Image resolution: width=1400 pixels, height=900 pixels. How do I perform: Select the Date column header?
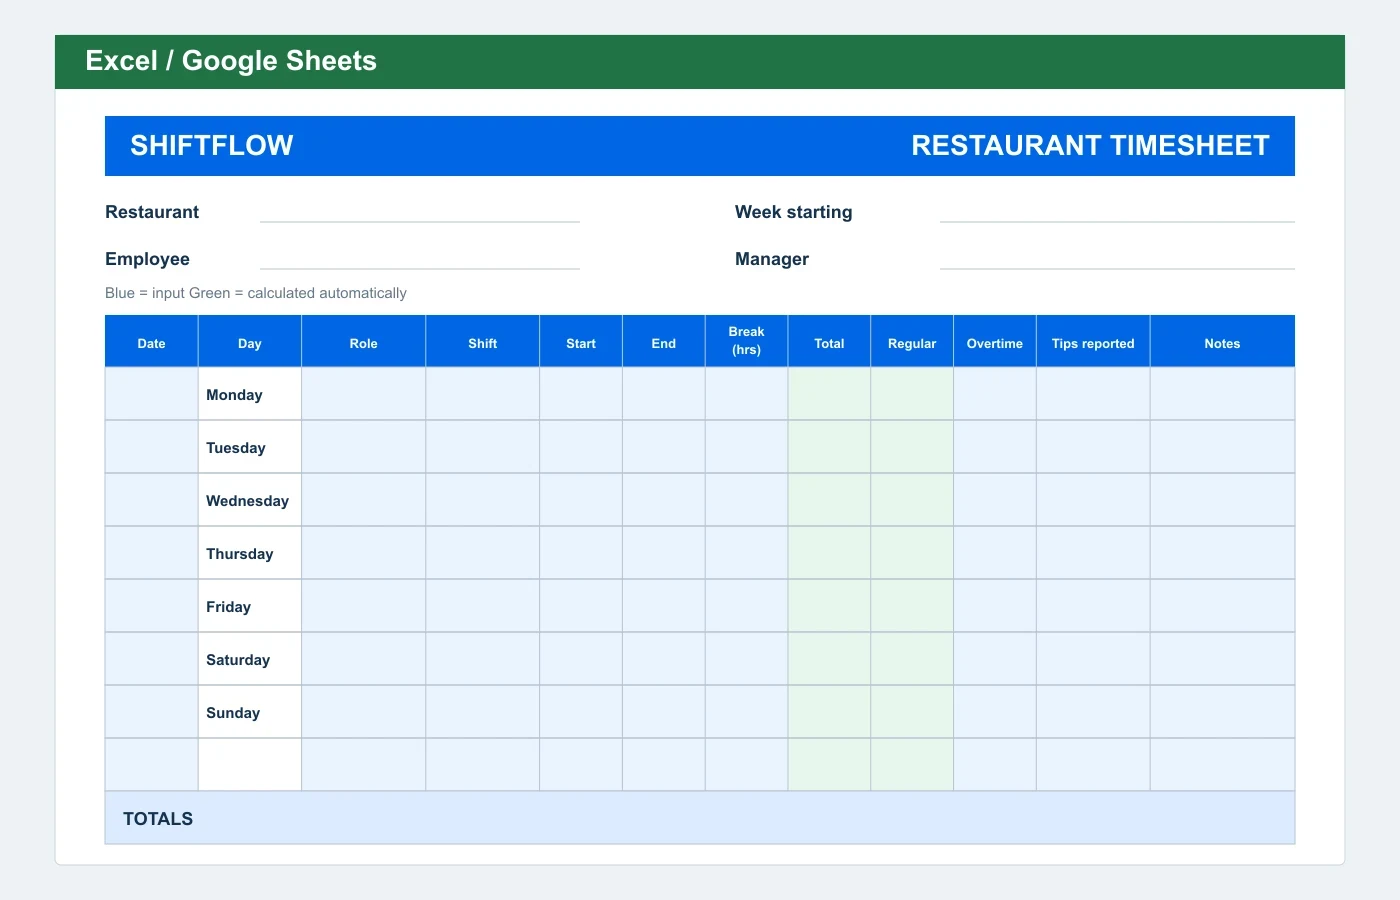152,342
